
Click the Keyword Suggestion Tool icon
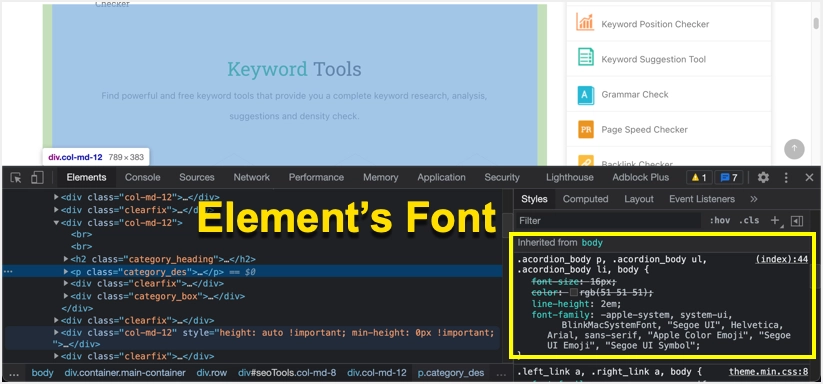585,57
